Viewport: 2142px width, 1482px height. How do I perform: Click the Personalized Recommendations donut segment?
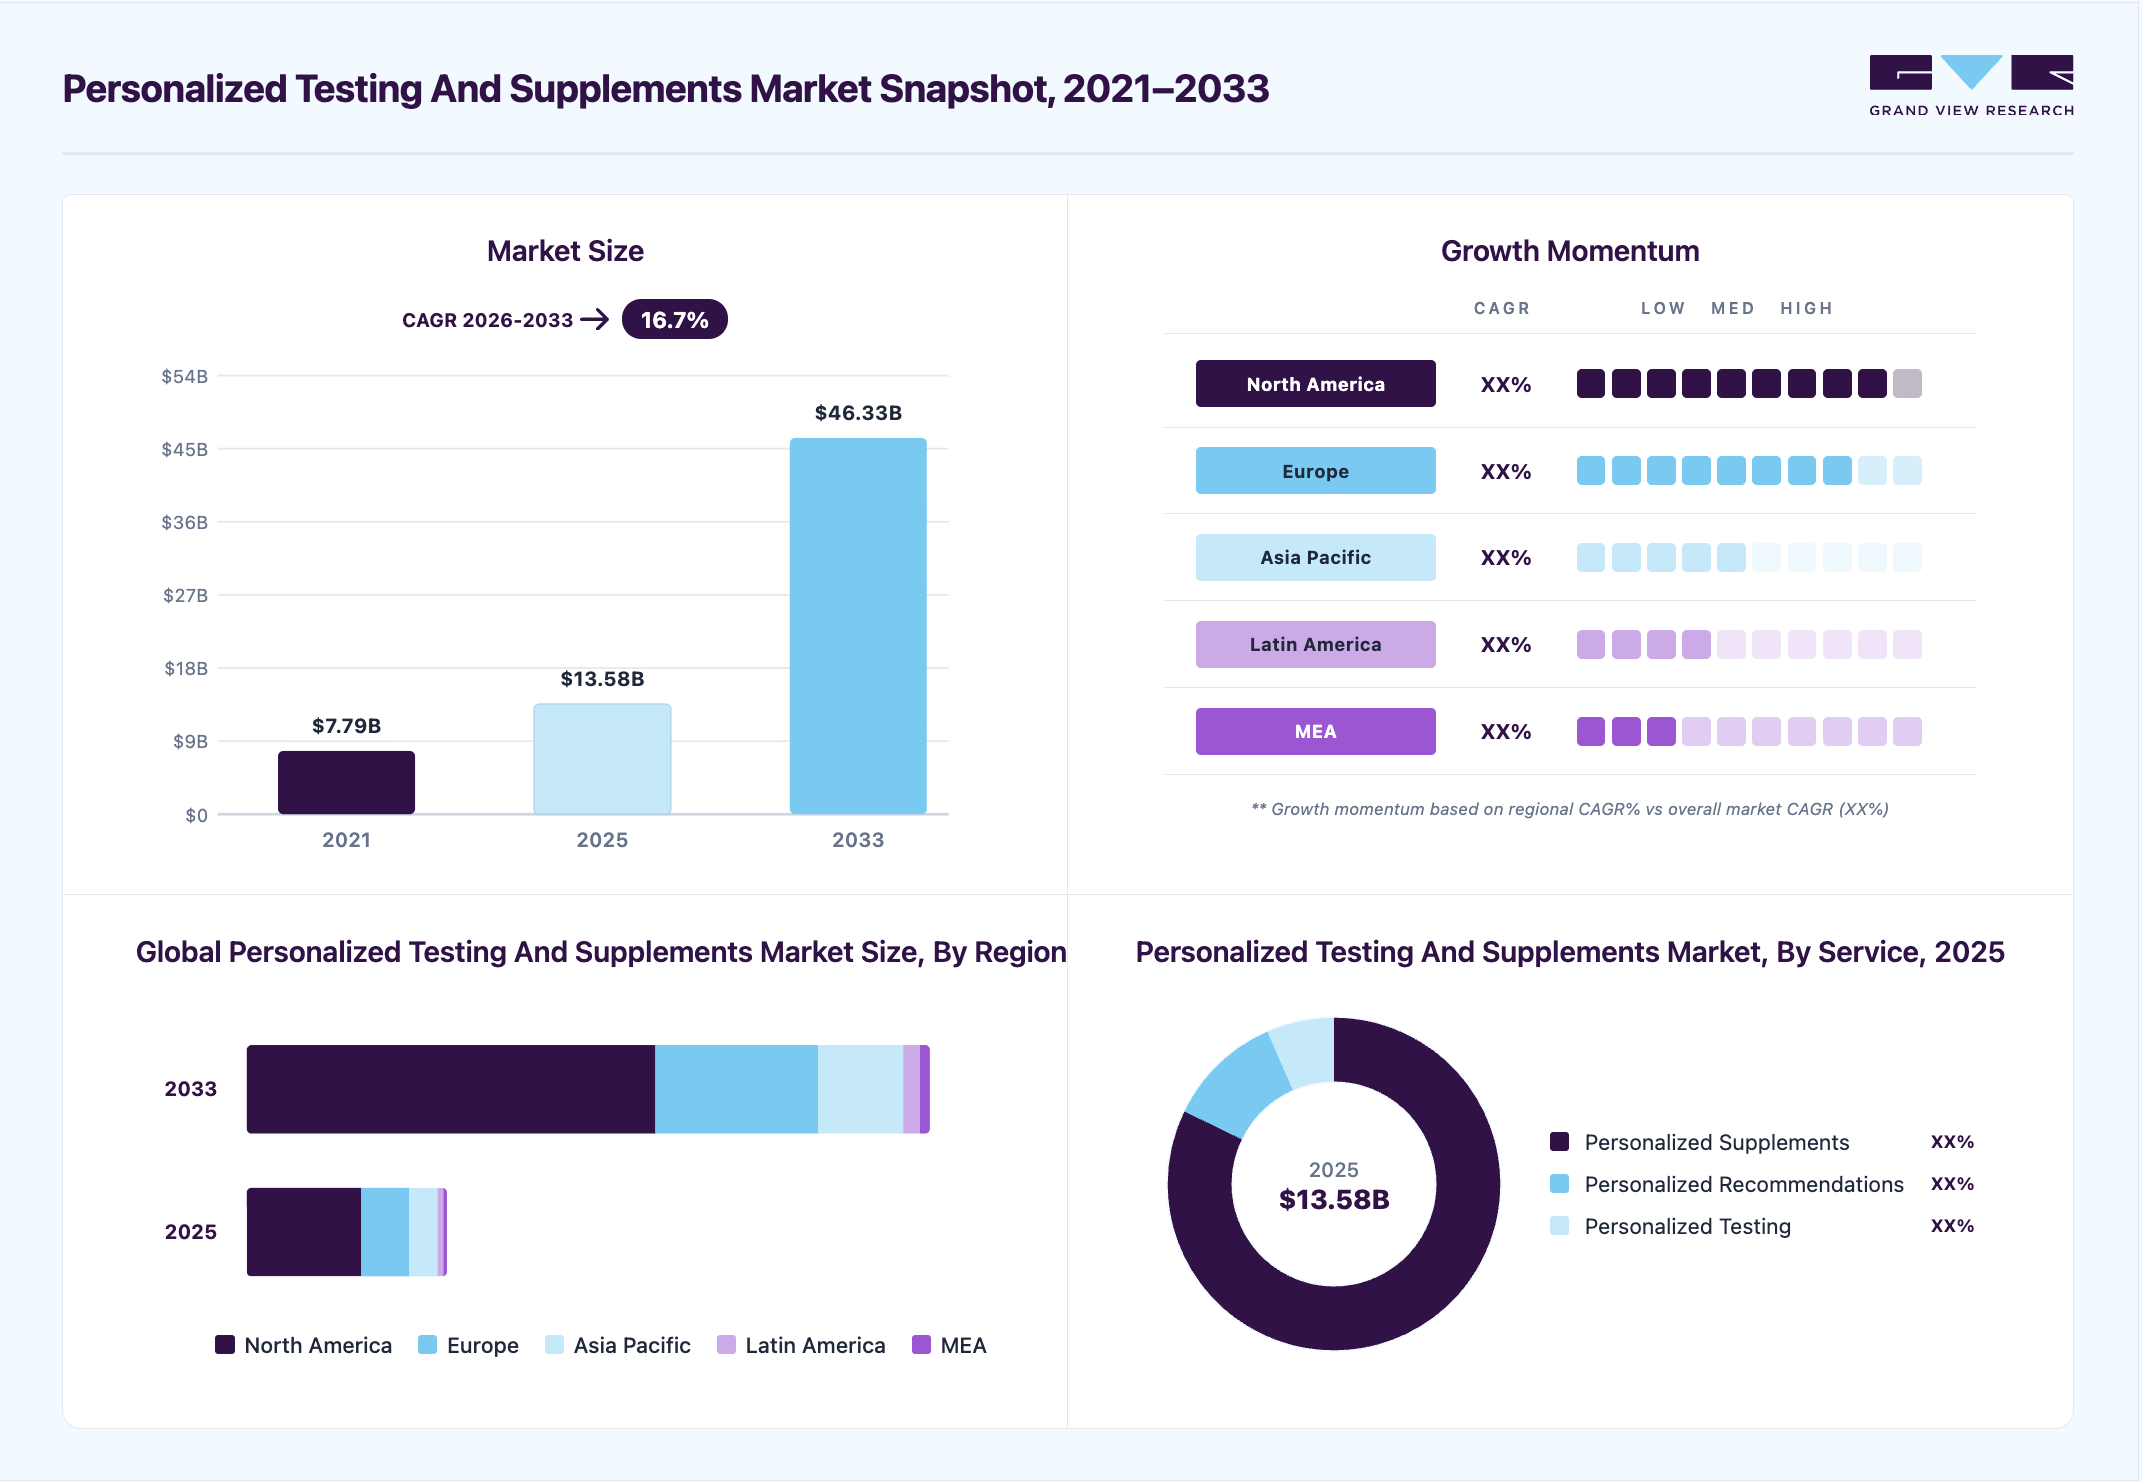(x=1238, y=1086)
